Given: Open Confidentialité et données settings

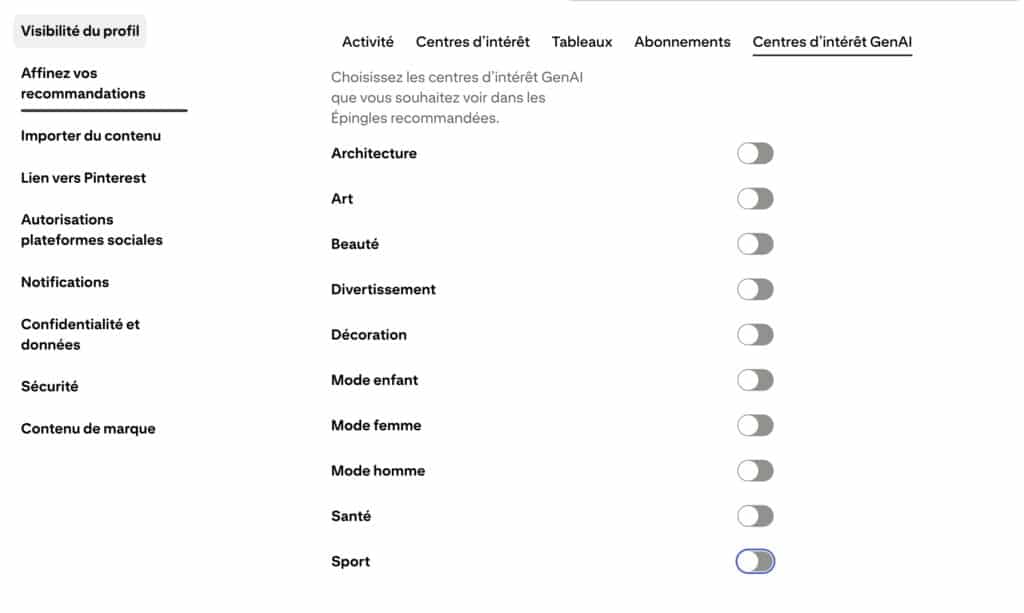Looking at the screenshot, I should click(80, 334).
